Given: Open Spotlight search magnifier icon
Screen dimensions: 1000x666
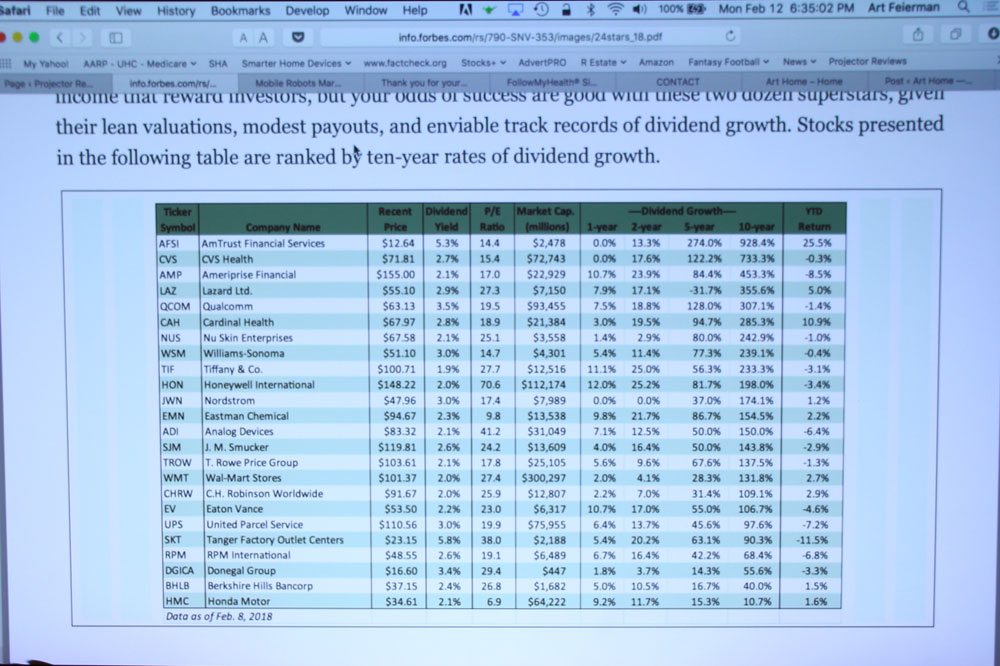Looking at the screenshot, I should (x=964, y=8).
